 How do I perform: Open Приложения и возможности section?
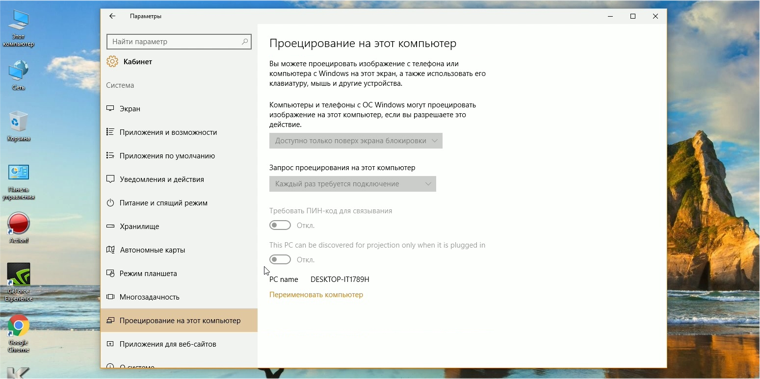(x=179, y=132)
